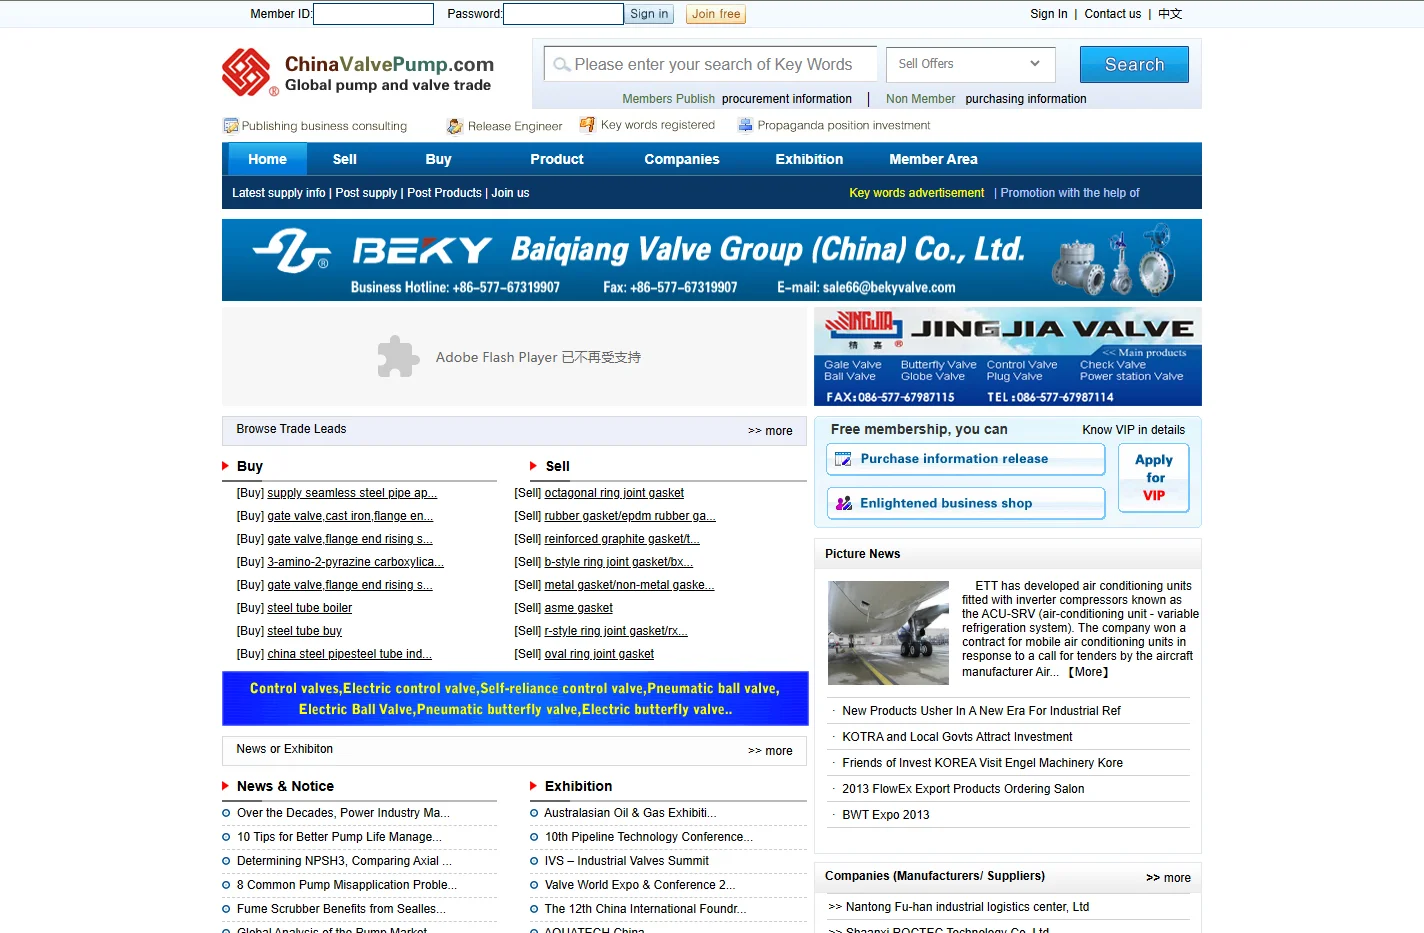The width and height of the screenshot is (1424, 933).
Task: Click the Join free button
Action: click(716, 14)
